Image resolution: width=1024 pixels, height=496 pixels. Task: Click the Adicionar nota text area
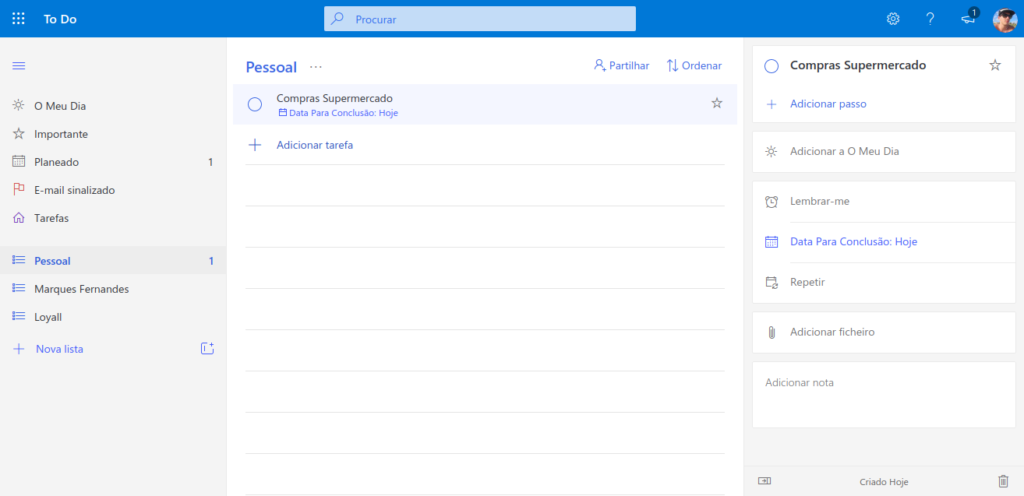coord(884,395)
